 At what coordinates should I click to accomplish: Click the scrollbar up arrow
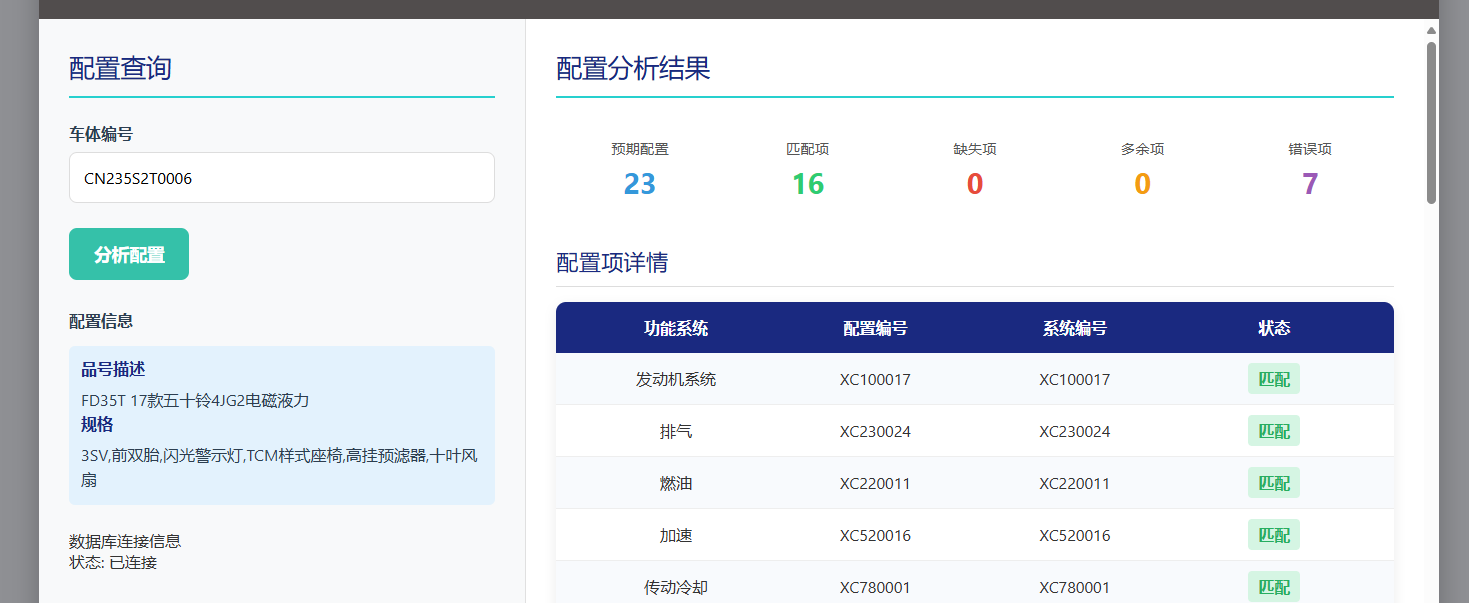pyautogui.click(x=1431, y=31)
